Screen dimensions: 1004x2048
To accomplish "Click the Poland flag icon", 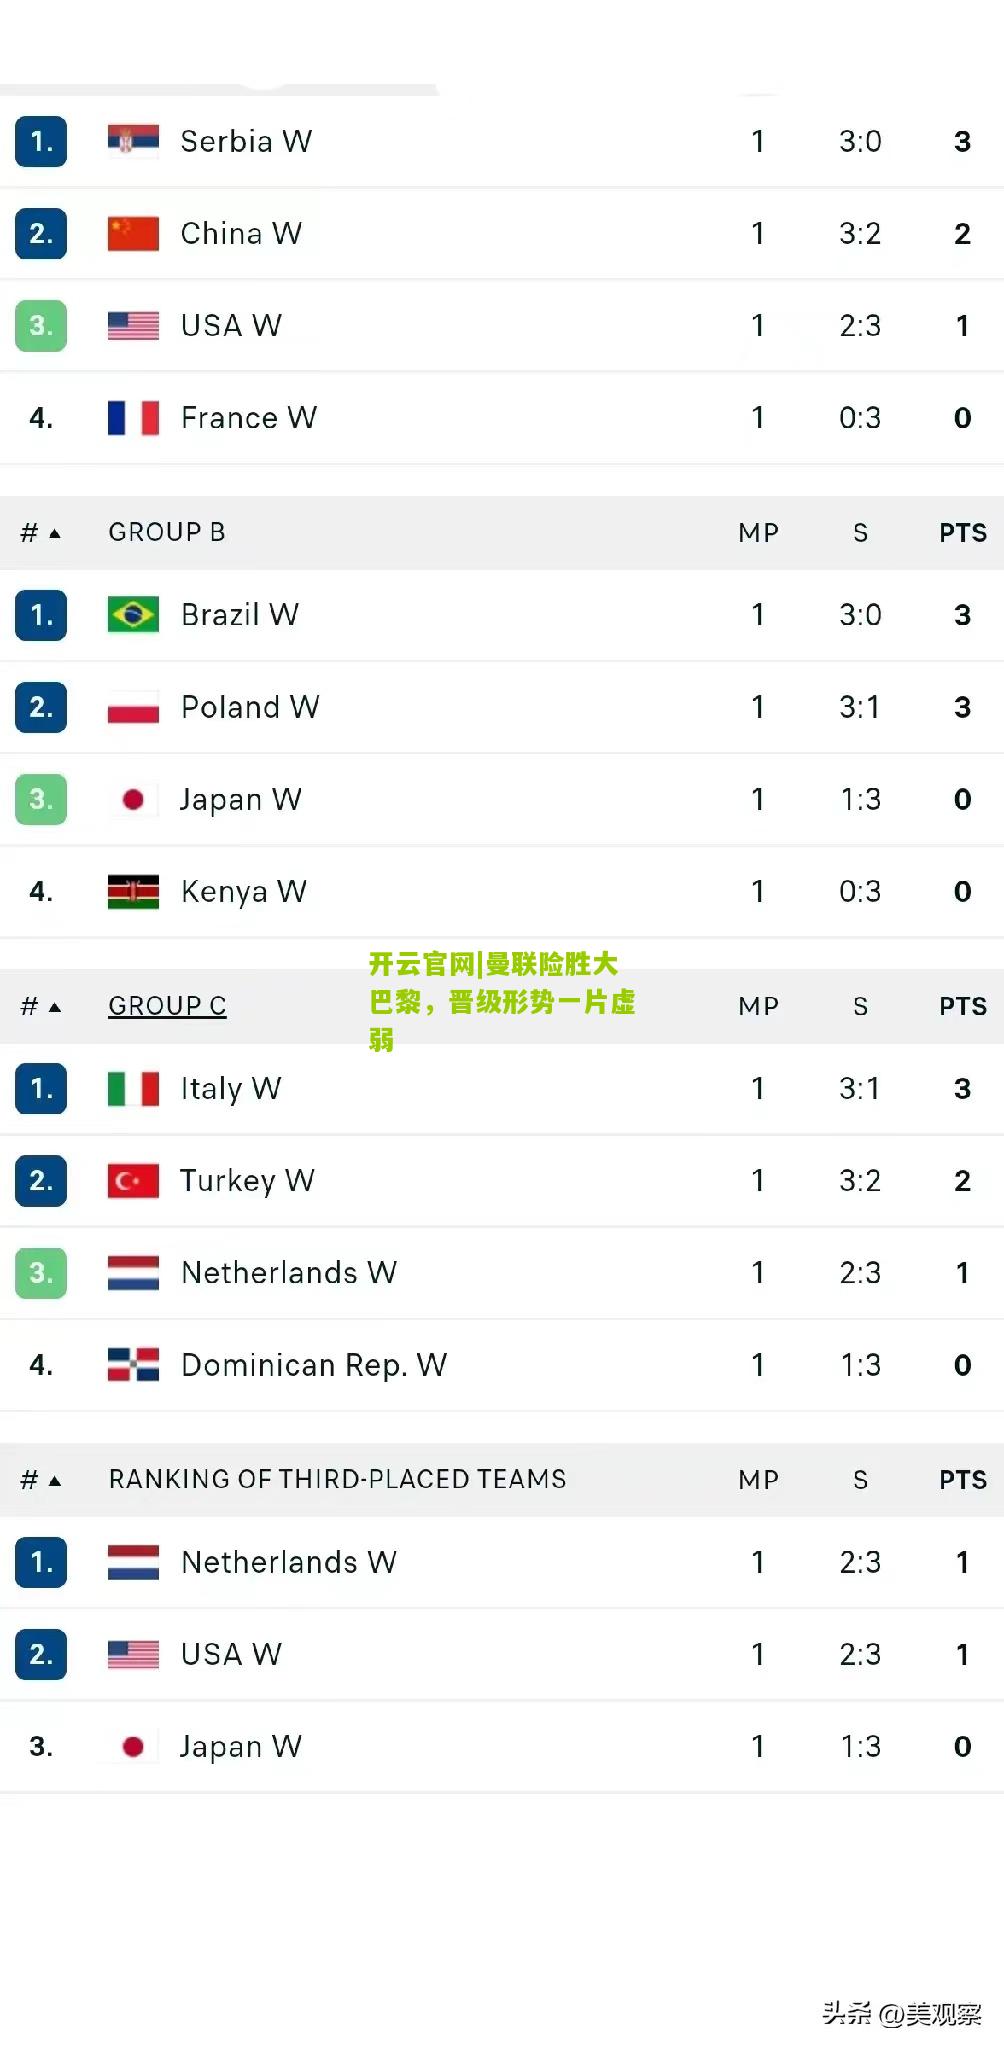I will click(133, 707).
